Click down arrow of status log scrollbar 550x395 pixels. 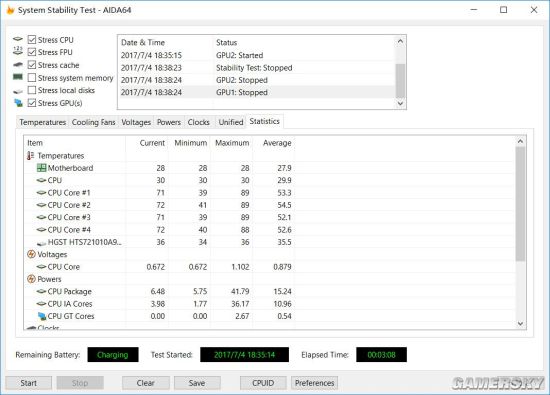400,103
